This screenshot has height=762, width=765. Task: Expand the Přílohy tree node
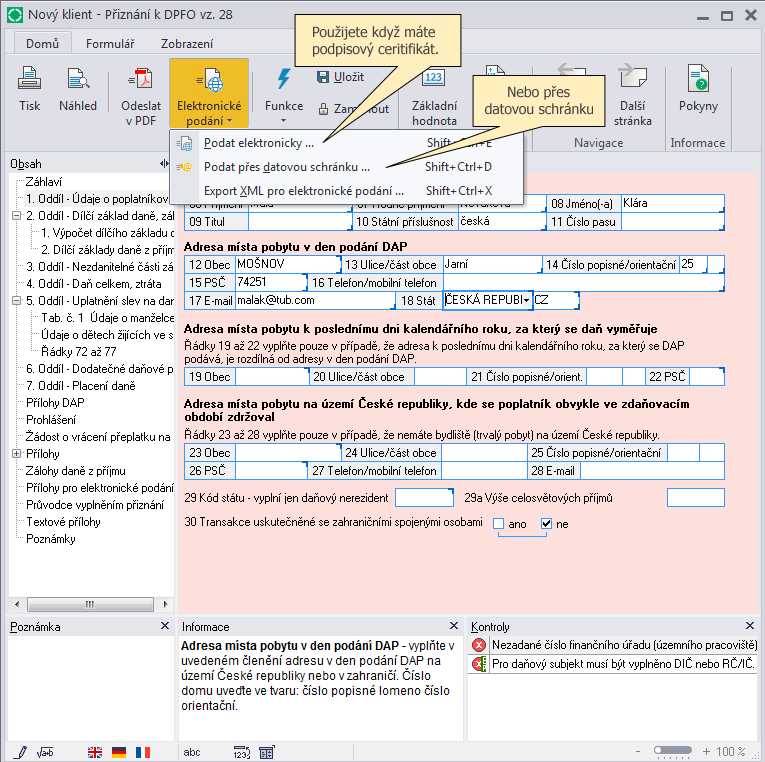point(15,453)
